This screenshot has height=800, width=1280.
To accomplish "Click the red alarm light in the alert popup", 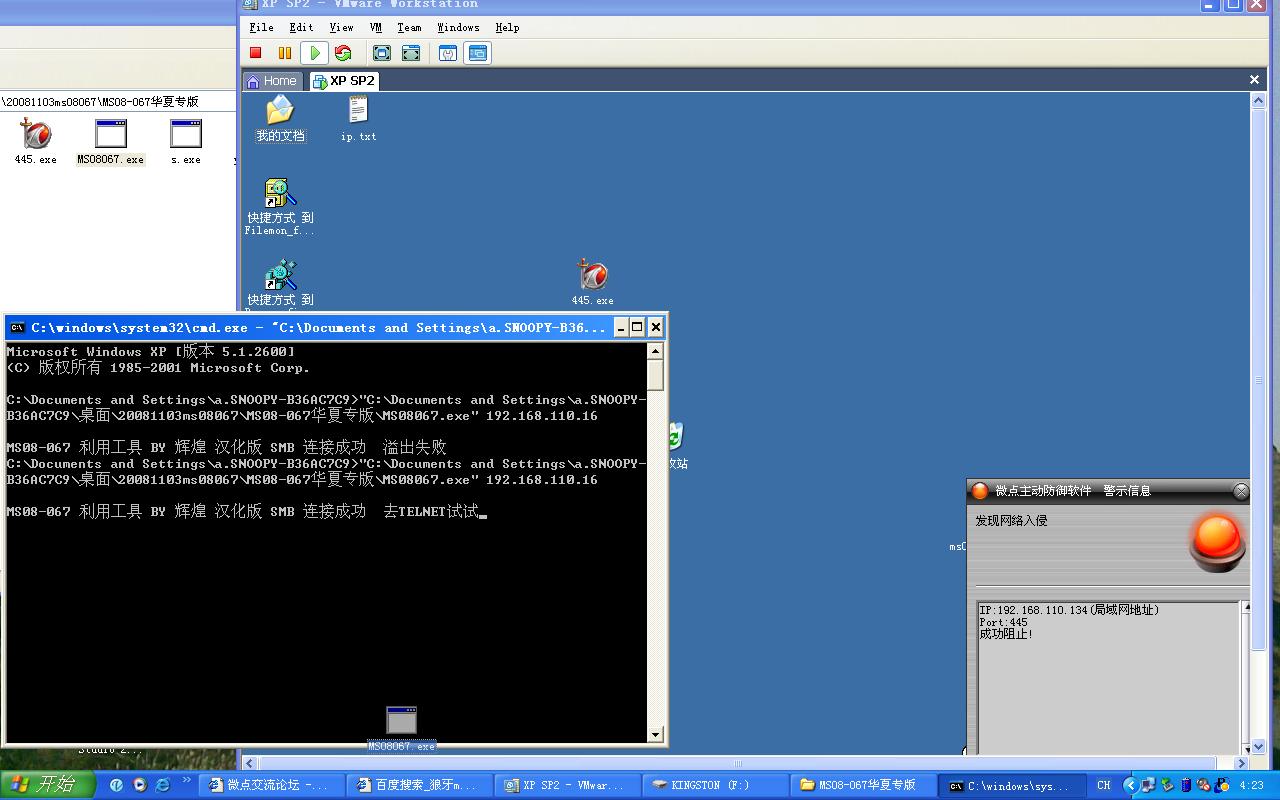I will 1217,542.
